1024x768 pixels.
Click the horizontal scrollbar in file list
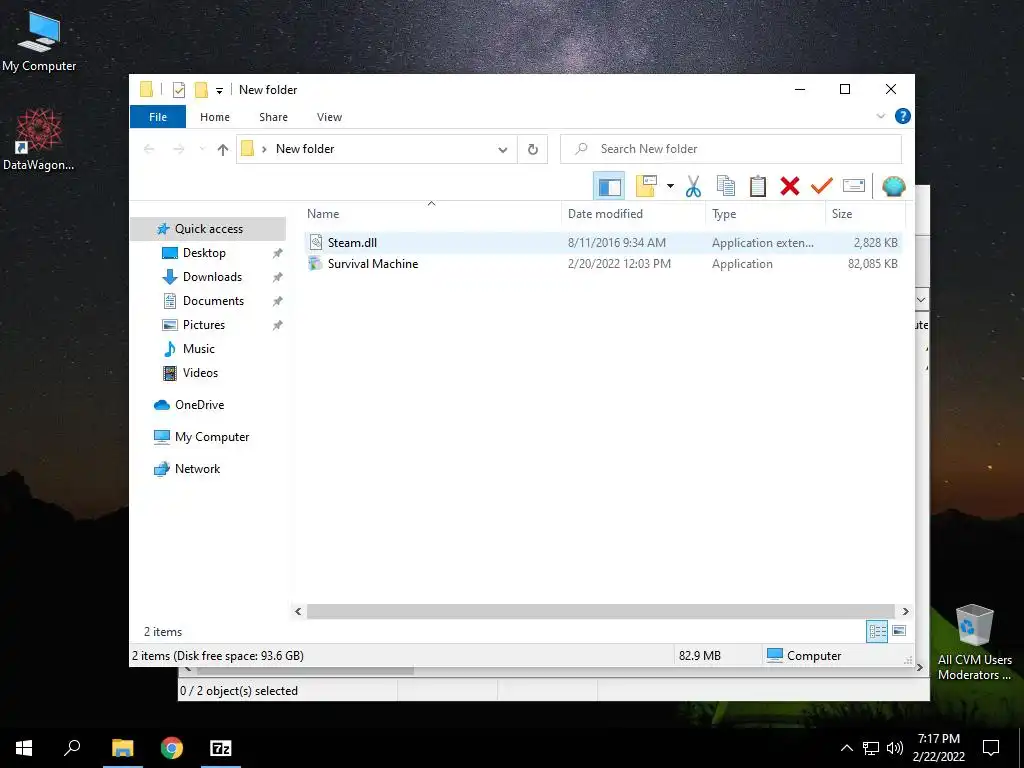click(x=600, y=611)
